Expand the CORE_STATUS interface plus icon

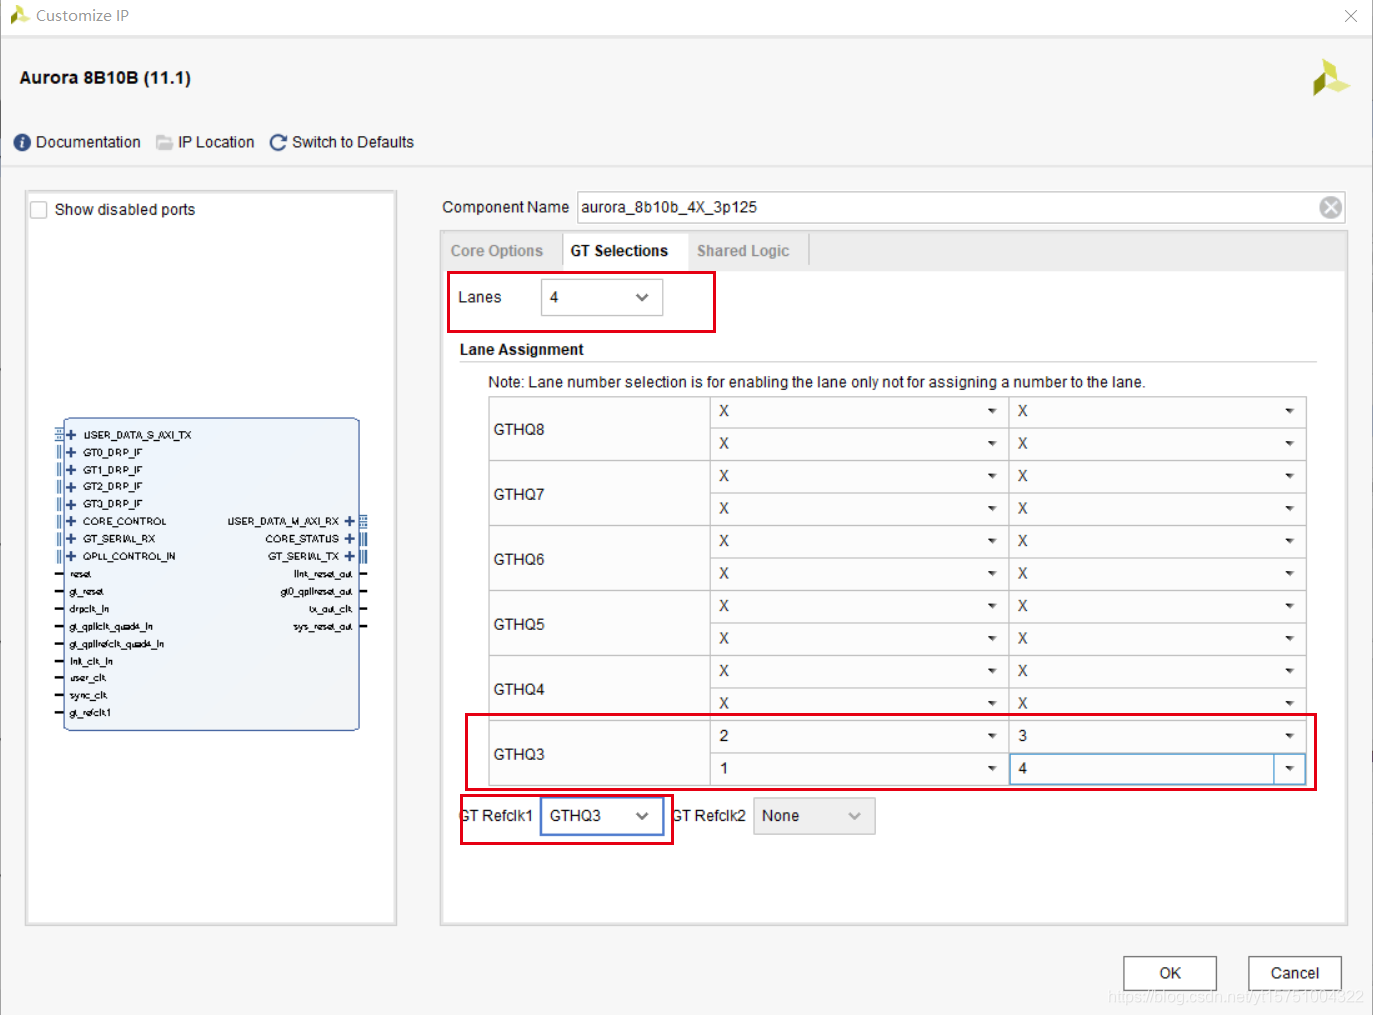coord(349,538)
